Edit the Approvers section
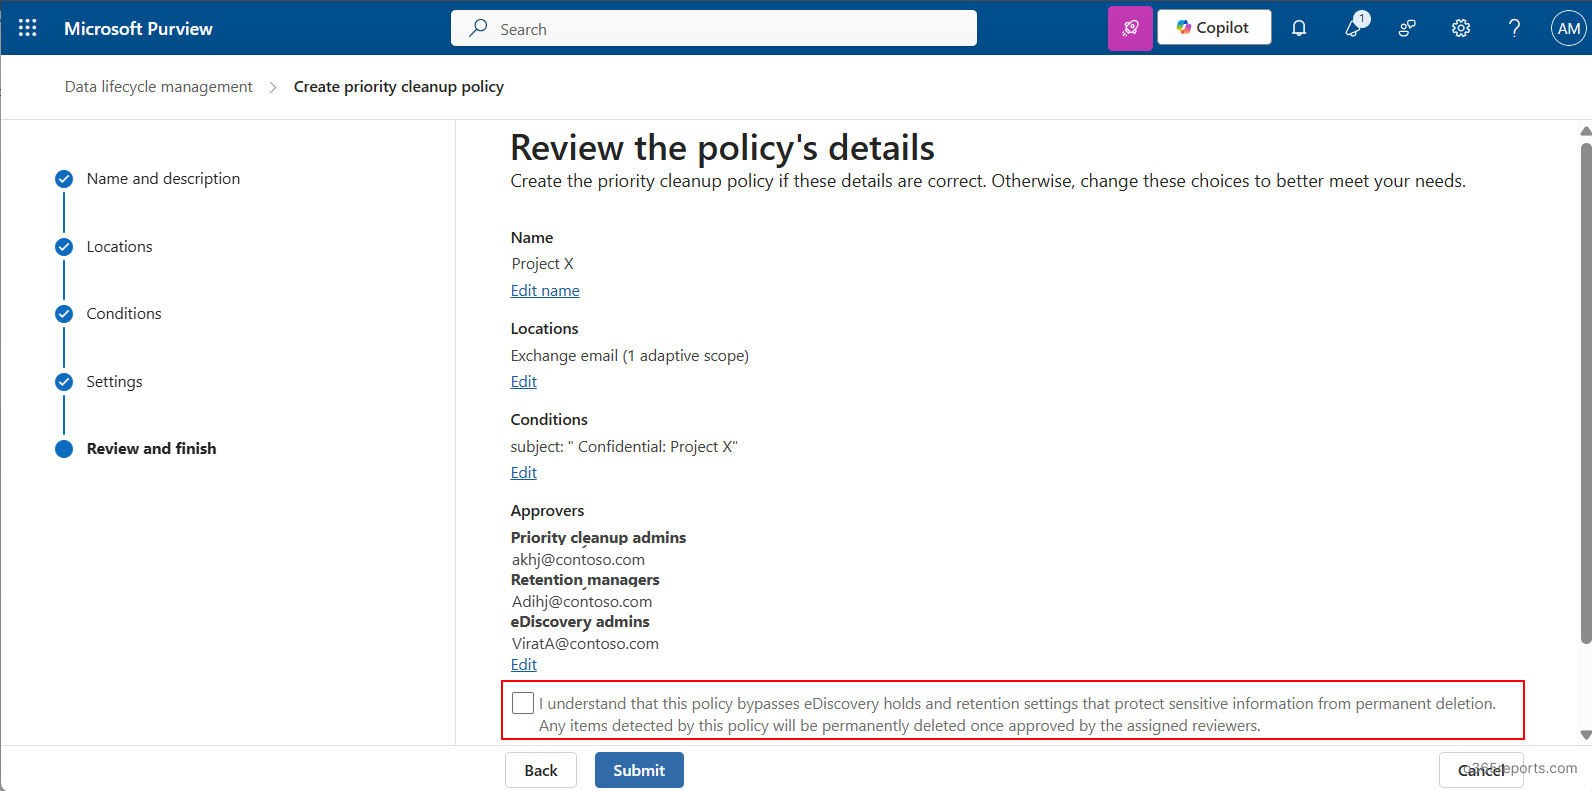This screenshot has height=791, width=1592. point(524,665)
